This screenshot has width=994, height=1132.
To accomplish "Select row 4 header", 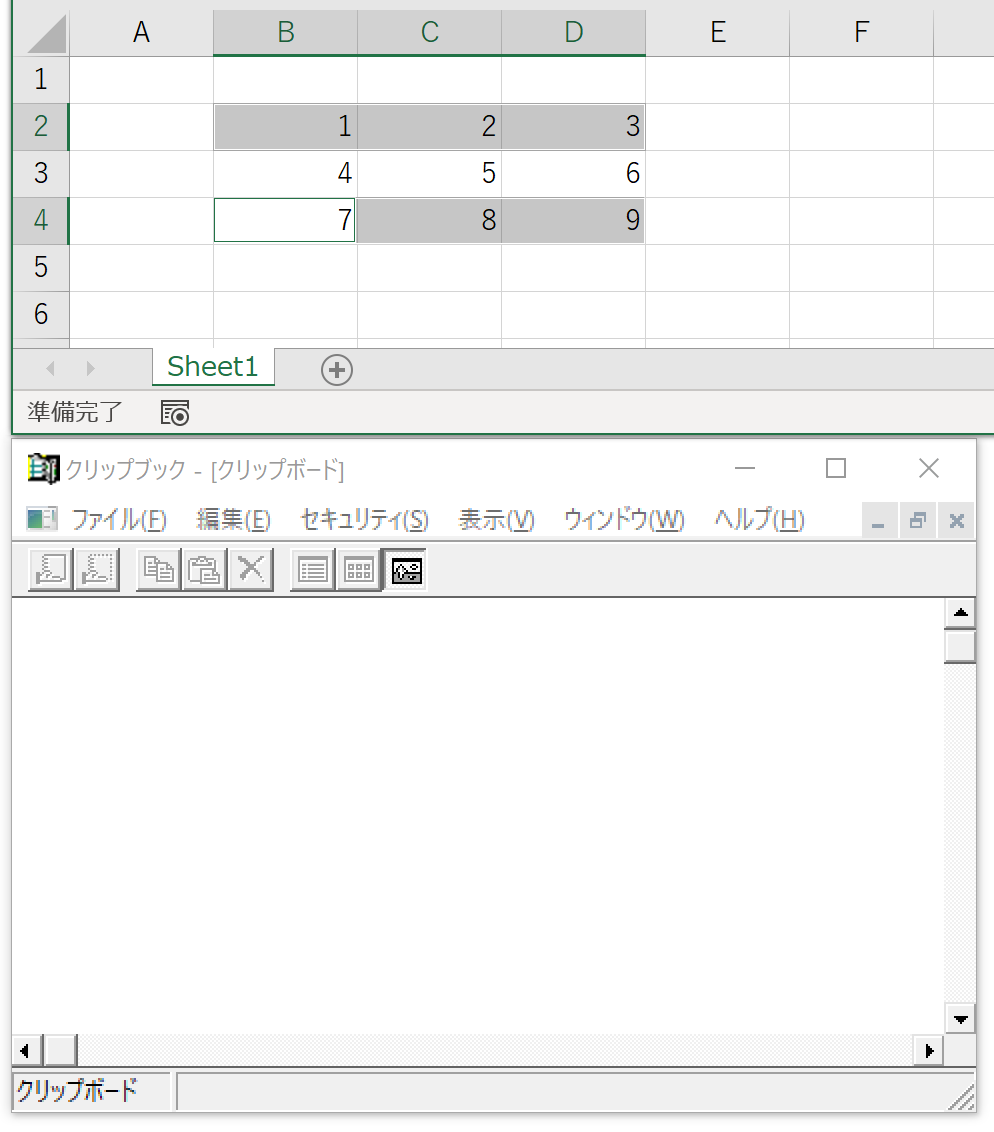I will pyautogui.click(x=41, y=220).
